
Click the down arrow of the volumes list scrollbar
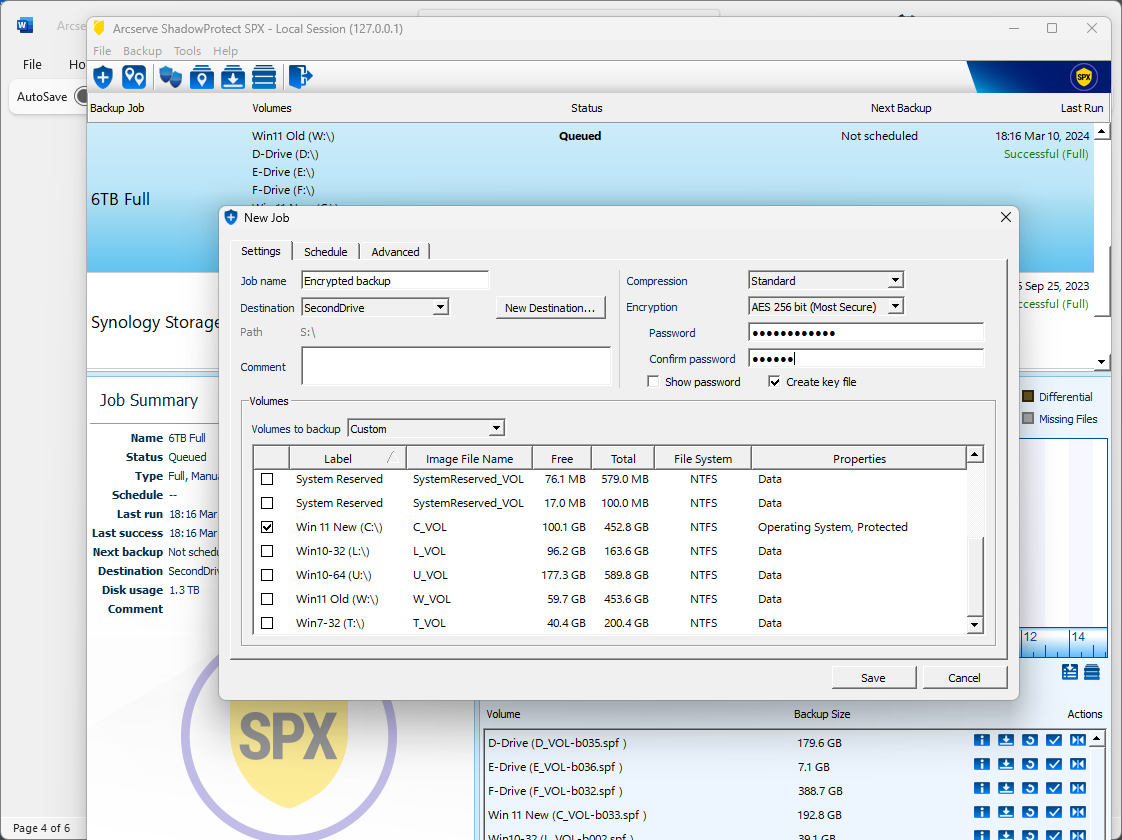click(x=974, y=625)
